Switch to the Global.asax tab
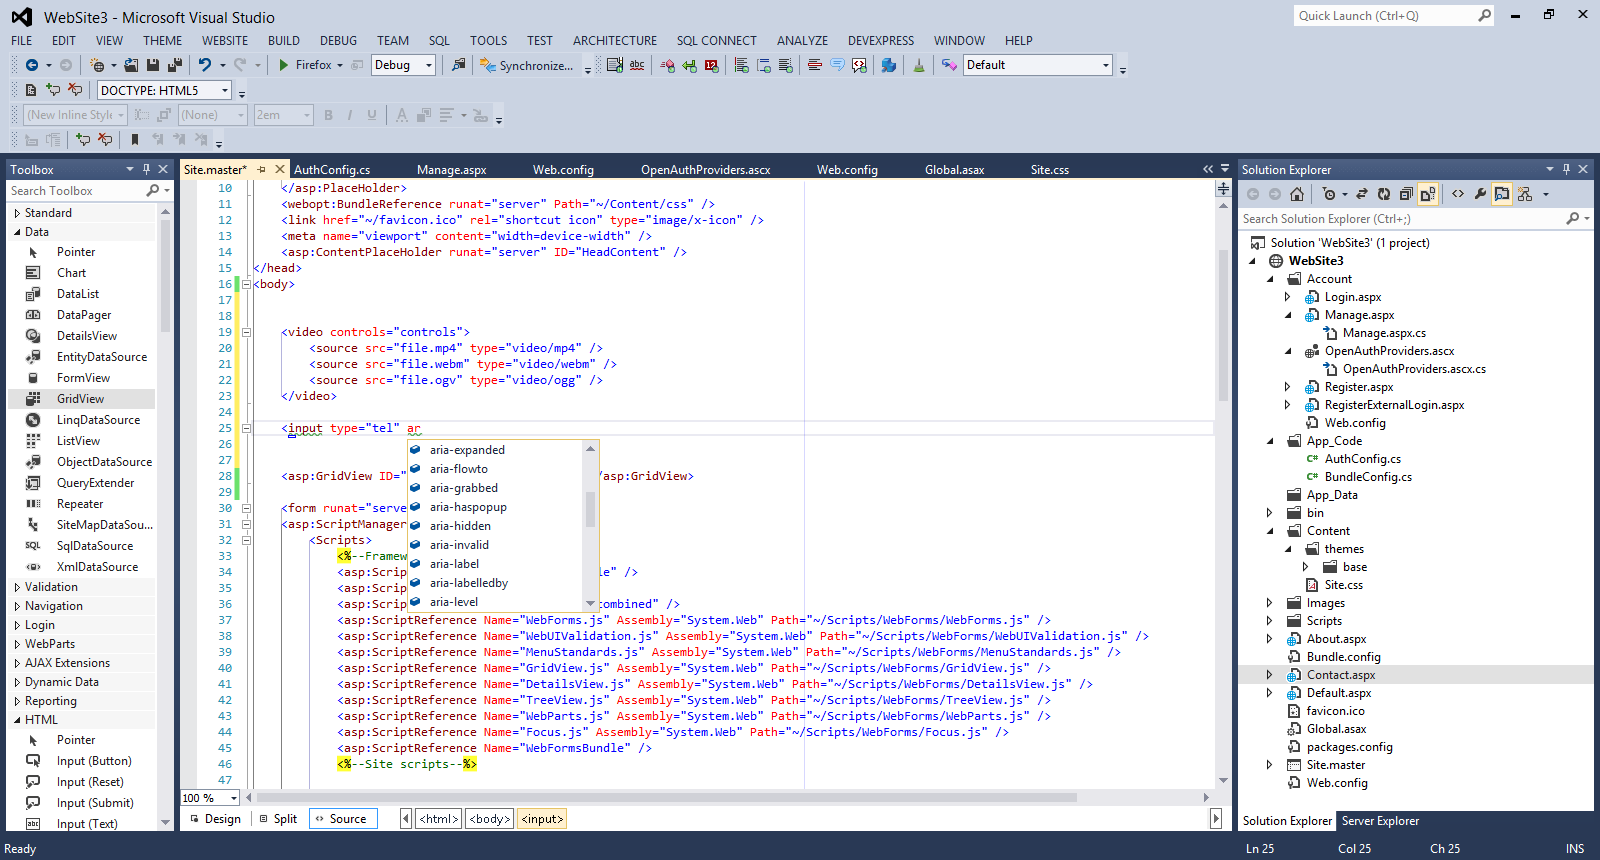The image size is (1600, 860). pyautogui.click(x=954, y=170)
